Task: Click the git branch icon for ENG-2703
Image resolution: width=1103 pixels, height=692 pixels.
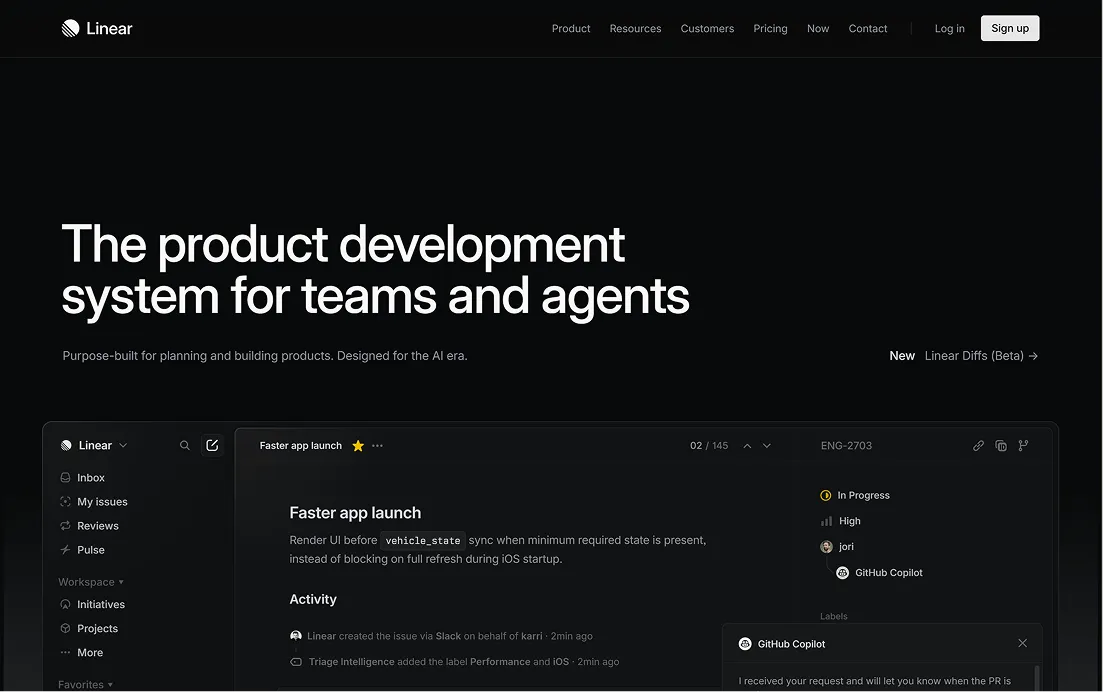Action: click(x=1023, y=445)
